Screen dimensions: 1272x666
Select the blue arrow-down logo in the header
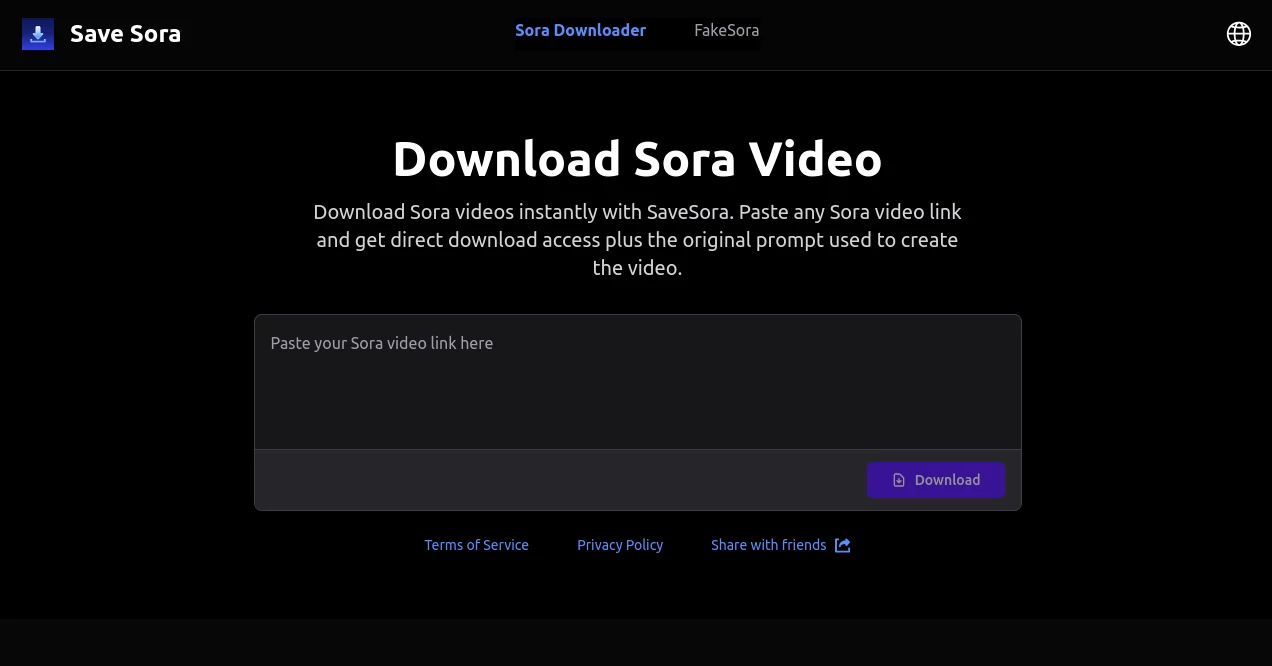(38, 34)
